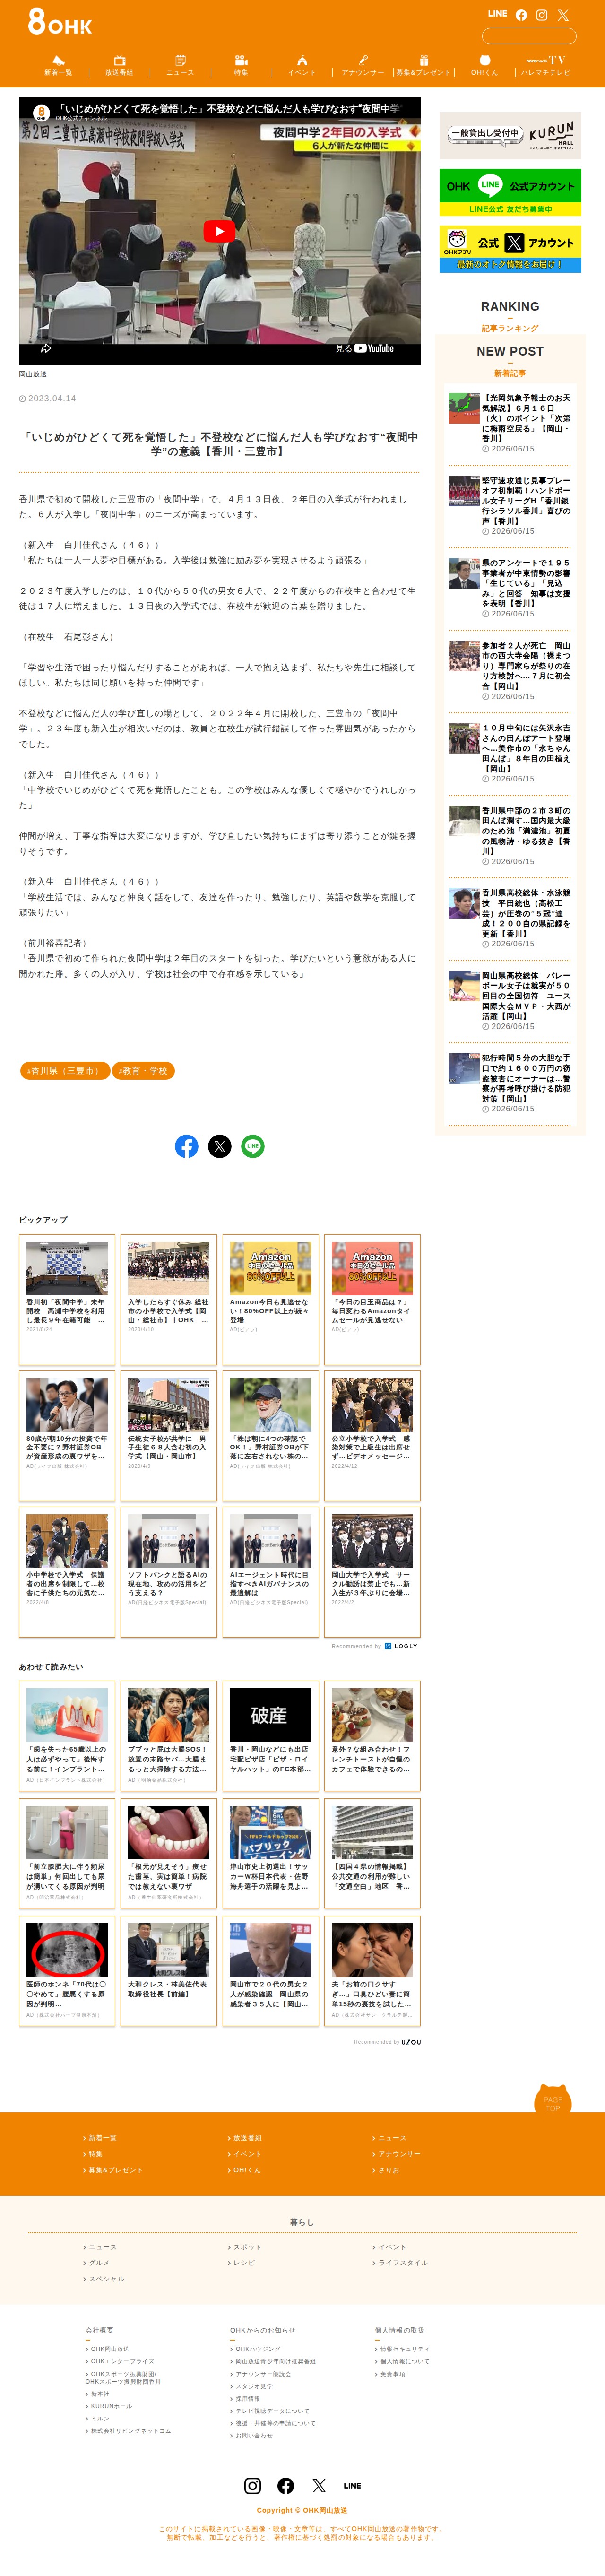Open the 破産 recommended article card

pyautogui.click(x=271, y=1737)
